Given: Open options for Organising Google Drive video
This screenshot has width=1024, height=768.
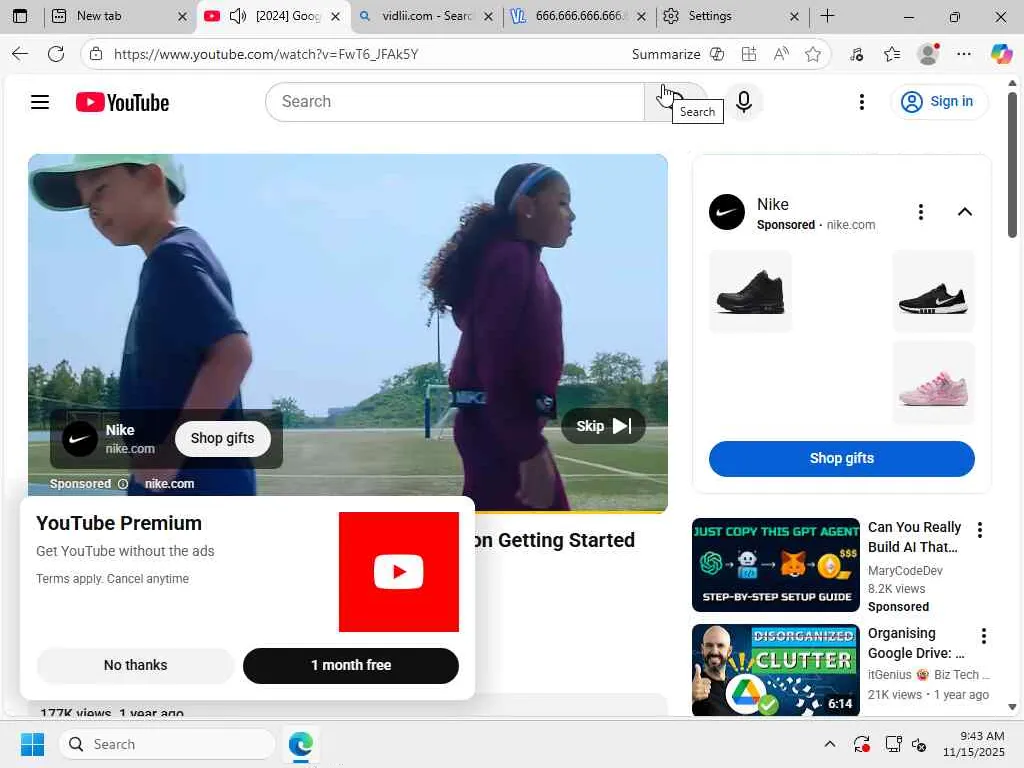Looking at the screenshot, I should click(984, 636).
